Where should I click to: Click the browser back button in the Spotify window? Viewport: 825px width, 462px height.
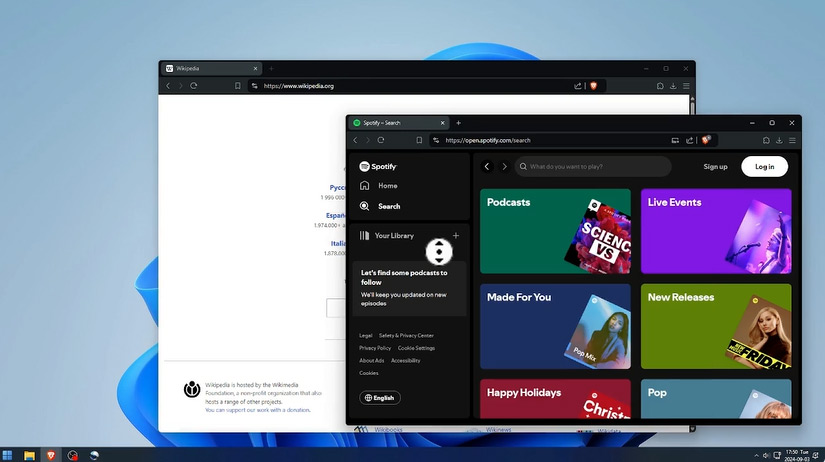coord(355,140)
